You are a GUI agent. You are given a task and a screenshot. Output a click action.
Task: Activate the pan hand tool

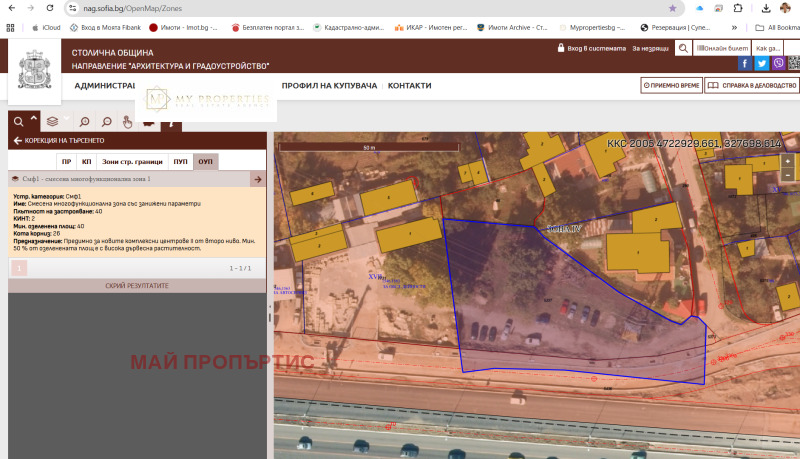pos(128,122)
